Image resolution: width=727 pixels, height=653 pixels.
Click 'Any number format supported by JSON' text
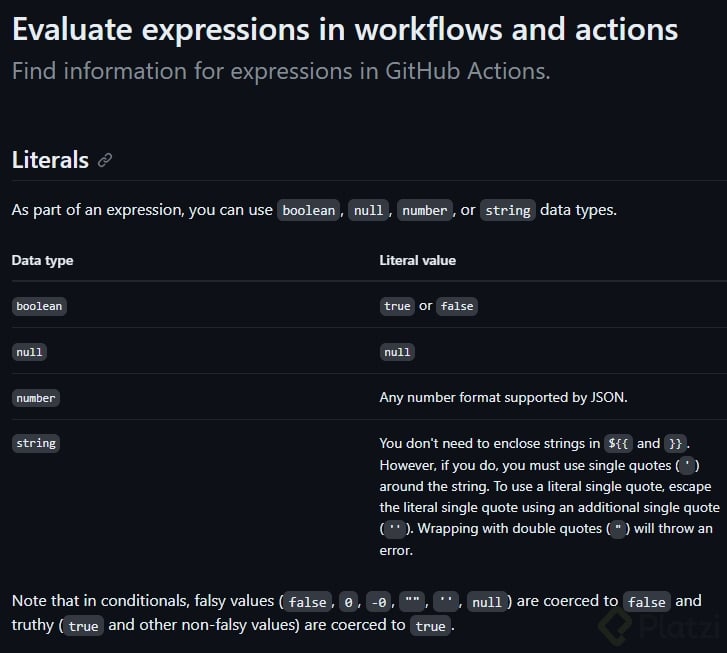tap(503, 398)
